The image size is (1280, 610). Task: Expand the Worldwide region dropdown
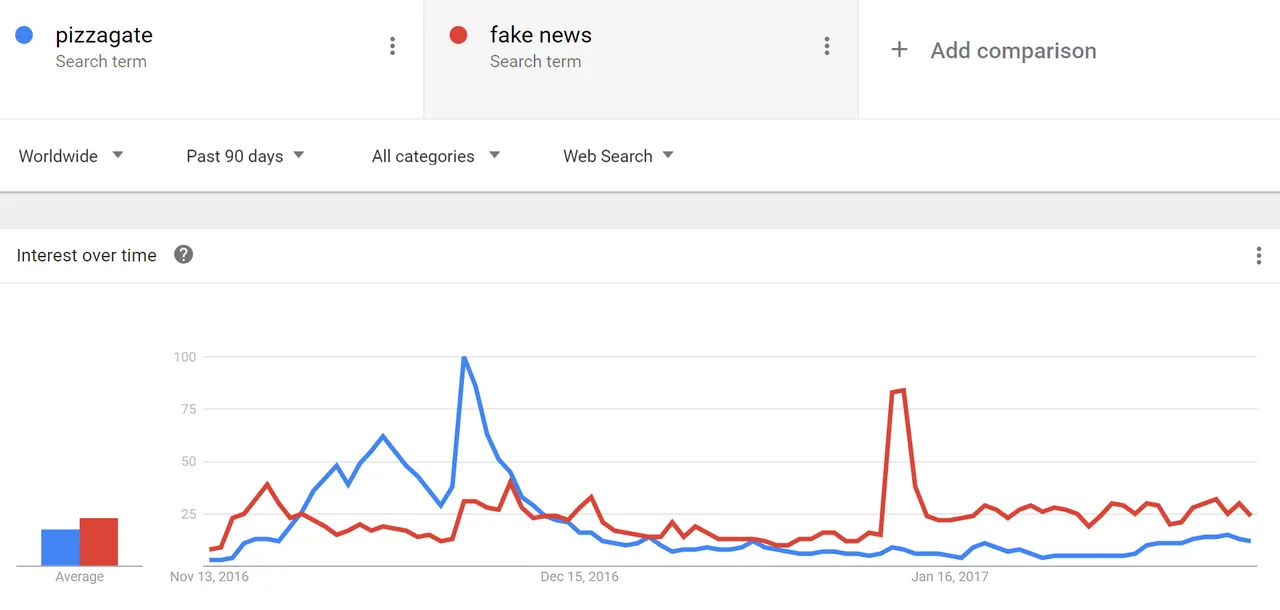coord(71,156)
